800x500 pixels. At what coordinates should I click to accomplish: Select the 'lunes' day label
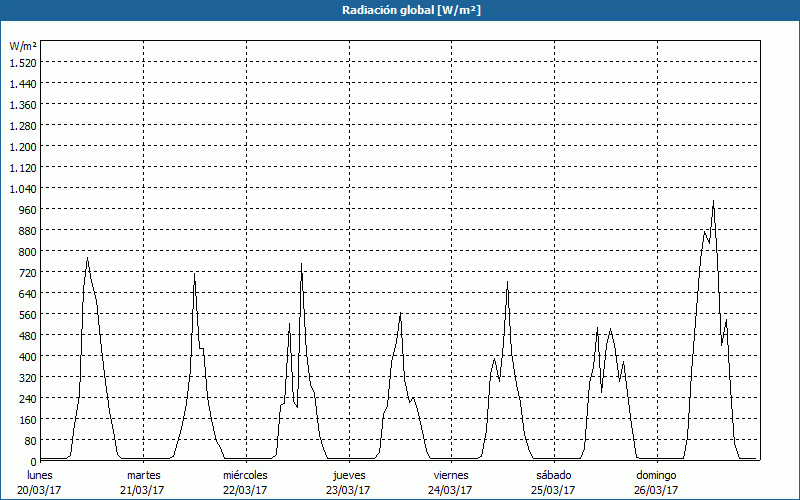click(x=40, y=475)
